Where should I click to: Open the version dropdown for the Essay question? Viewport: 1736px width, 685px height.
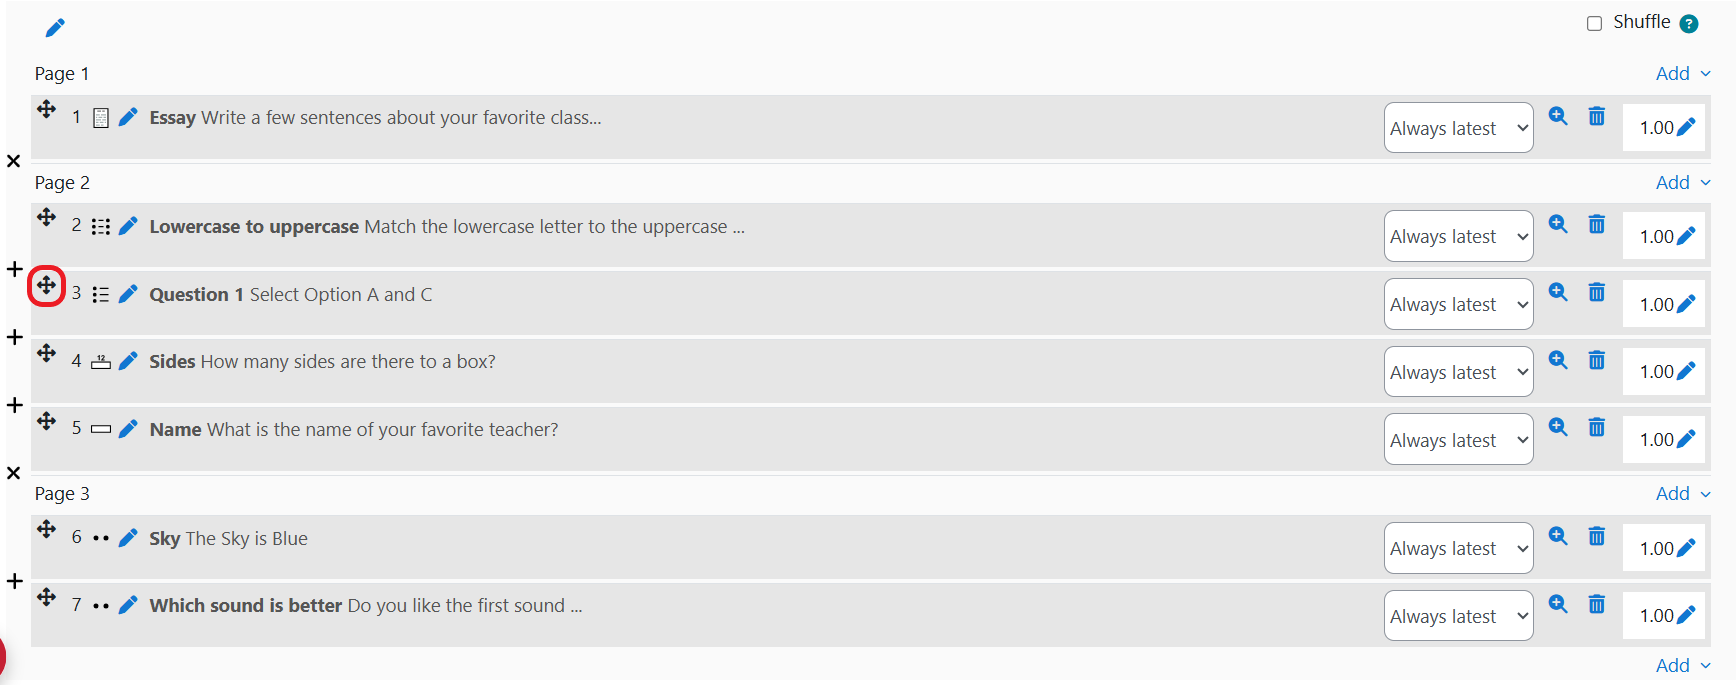pos(1457,128)
